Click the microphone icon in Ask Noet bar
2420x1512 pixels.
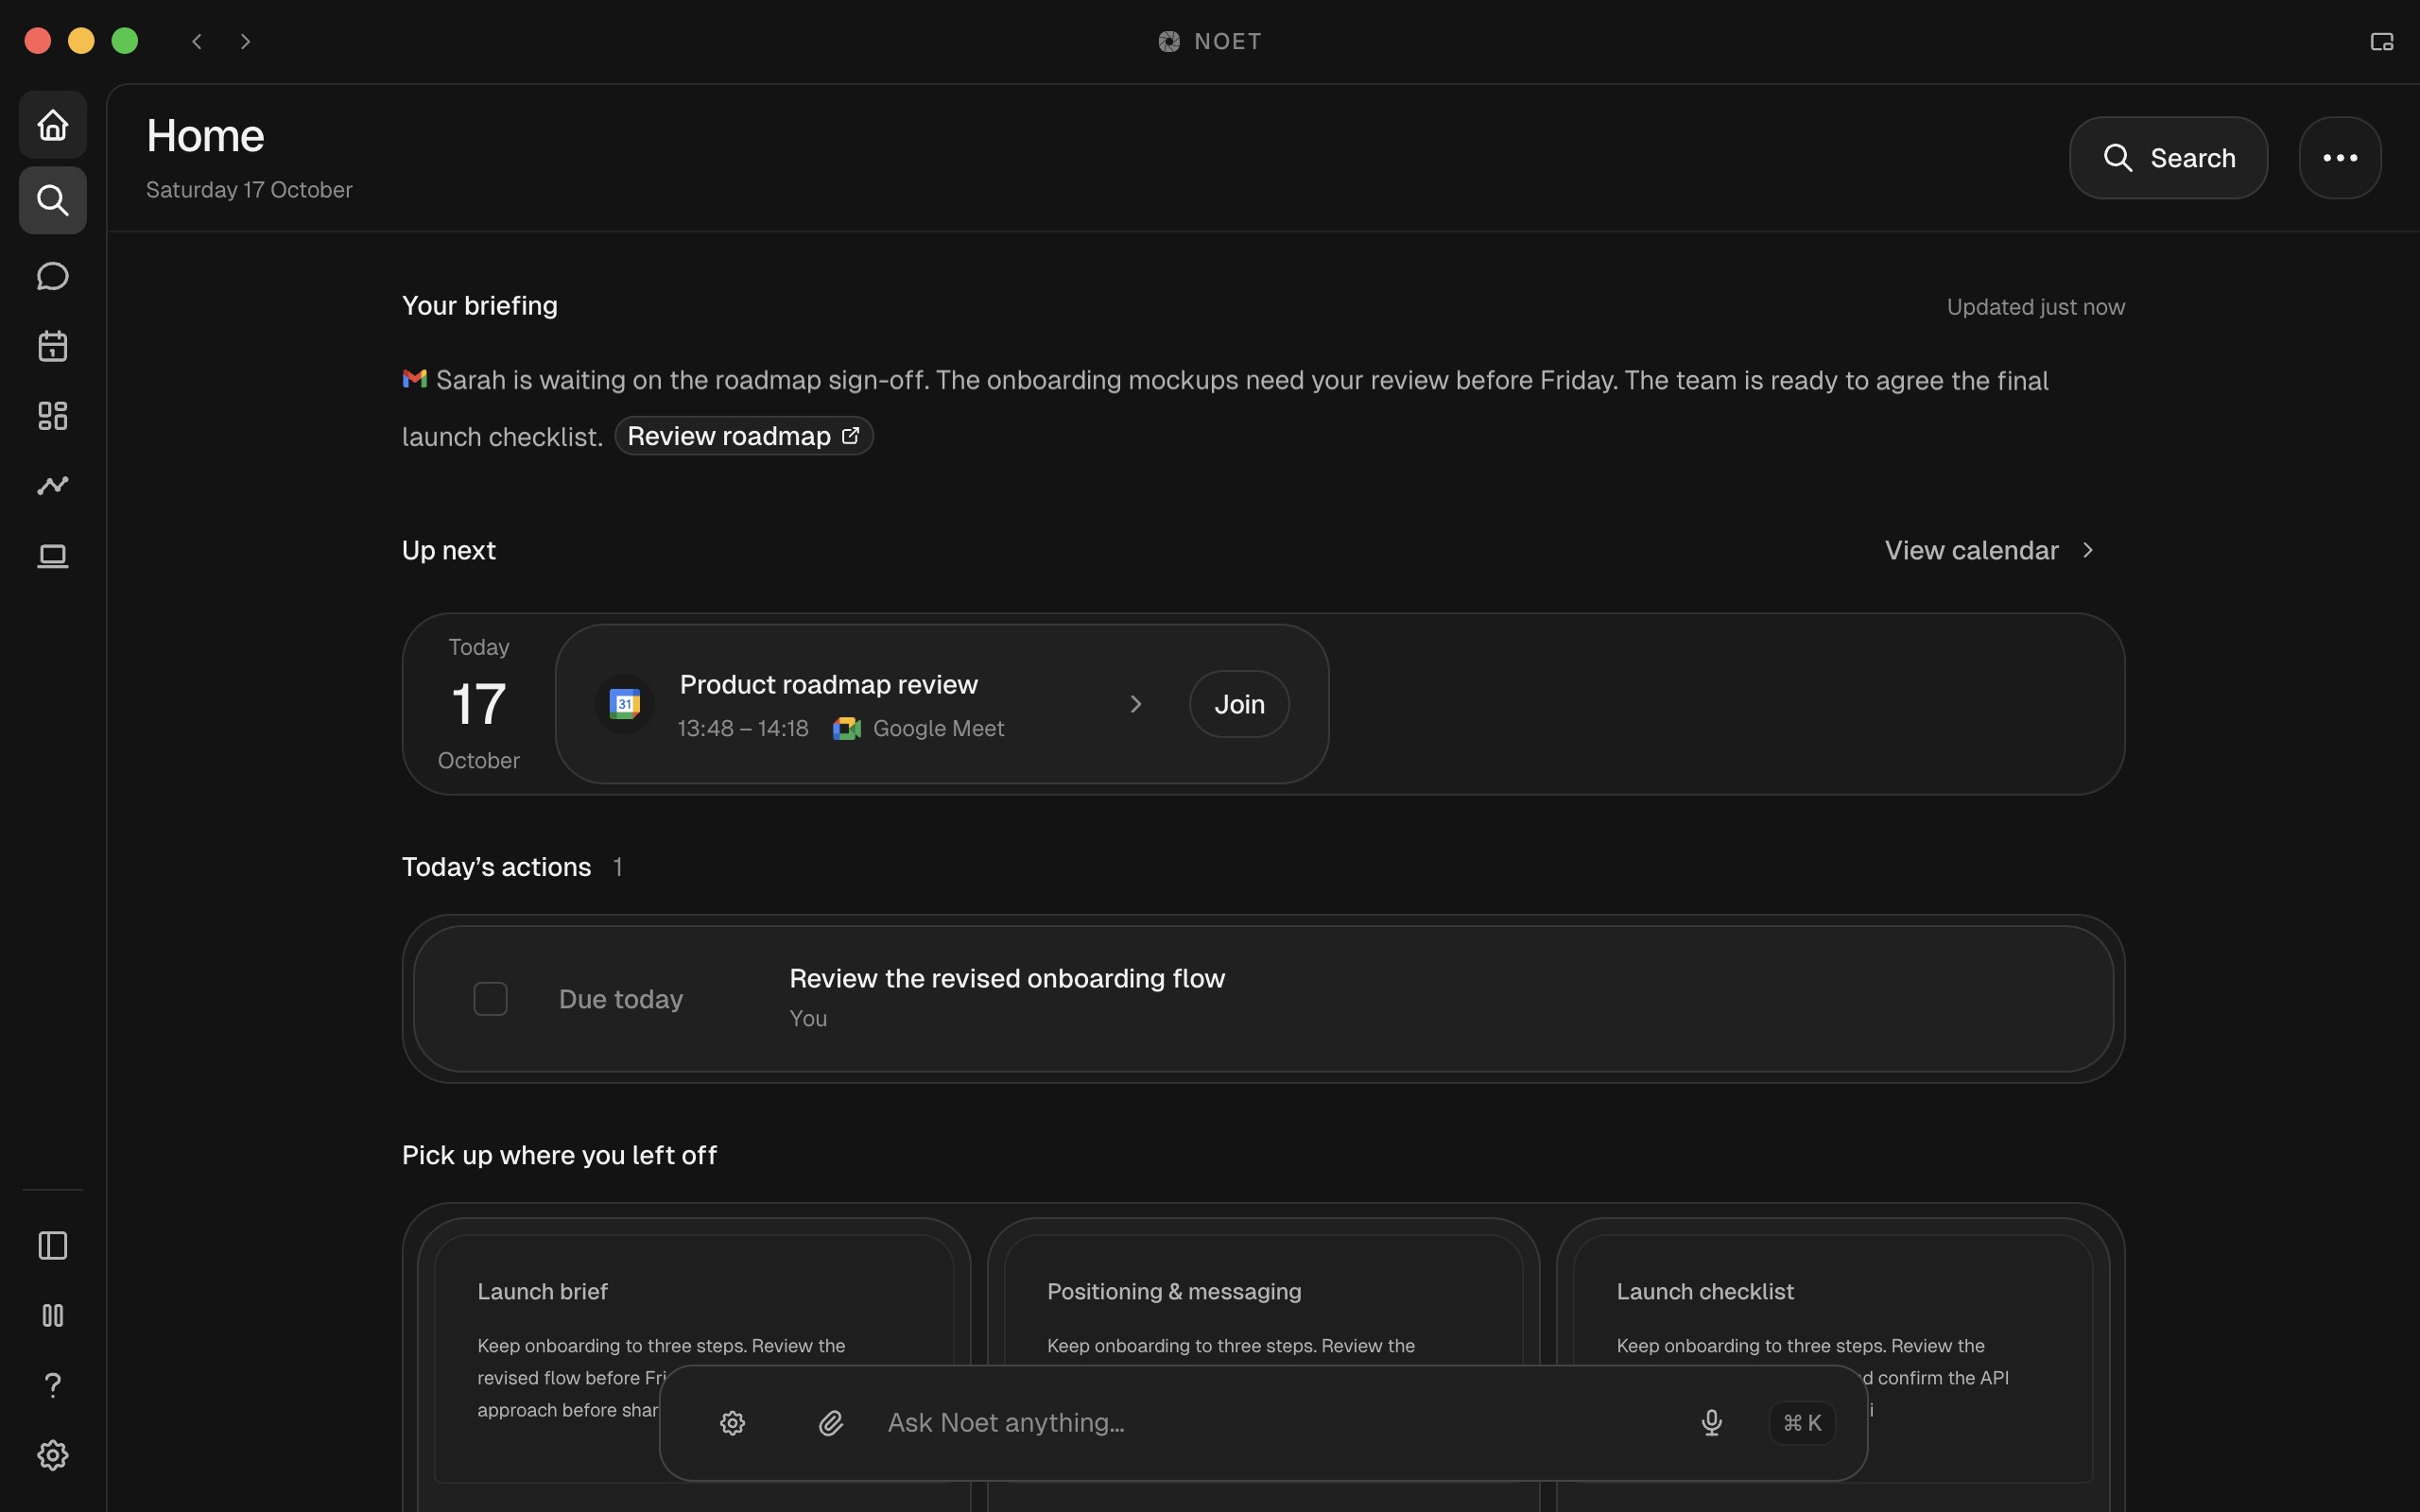pos(1711,1423)
